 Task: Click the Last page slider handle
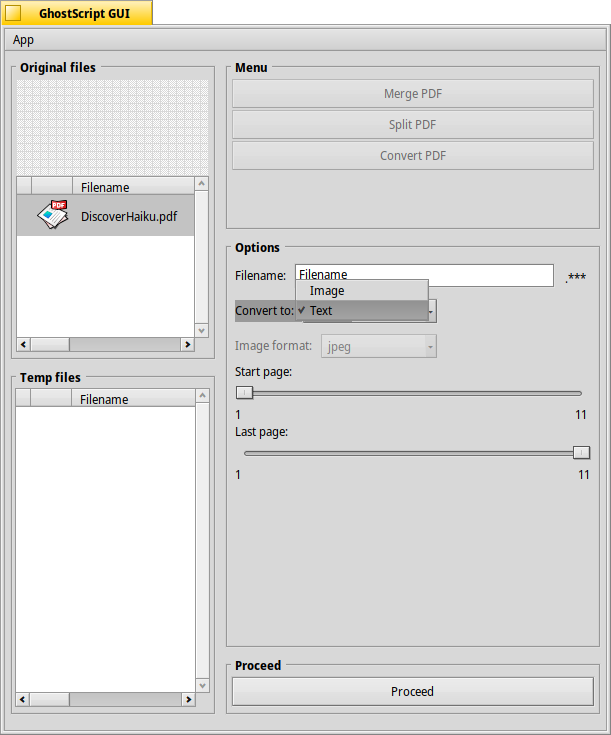(581, 453)
